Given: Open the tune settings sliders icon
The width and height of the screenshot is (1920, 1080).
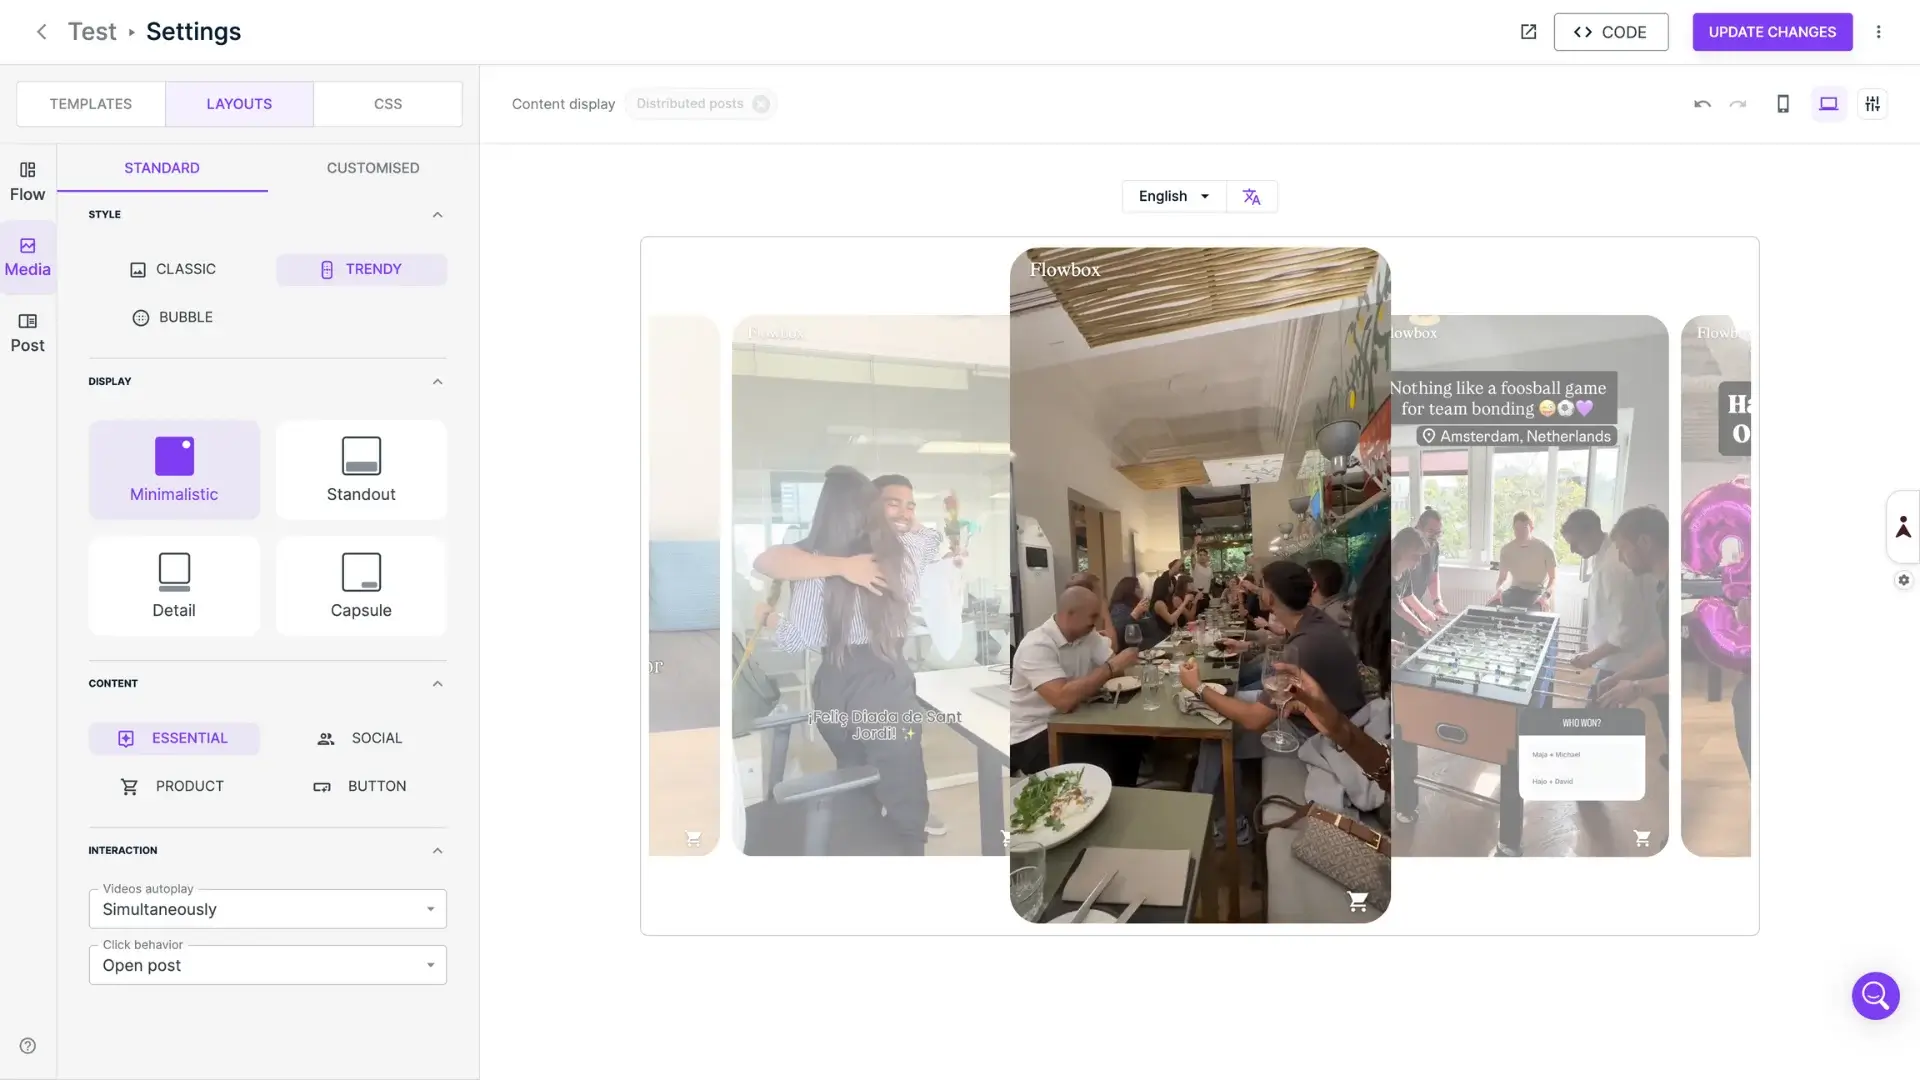Looking at the screenshot, I should (1872, 104).
